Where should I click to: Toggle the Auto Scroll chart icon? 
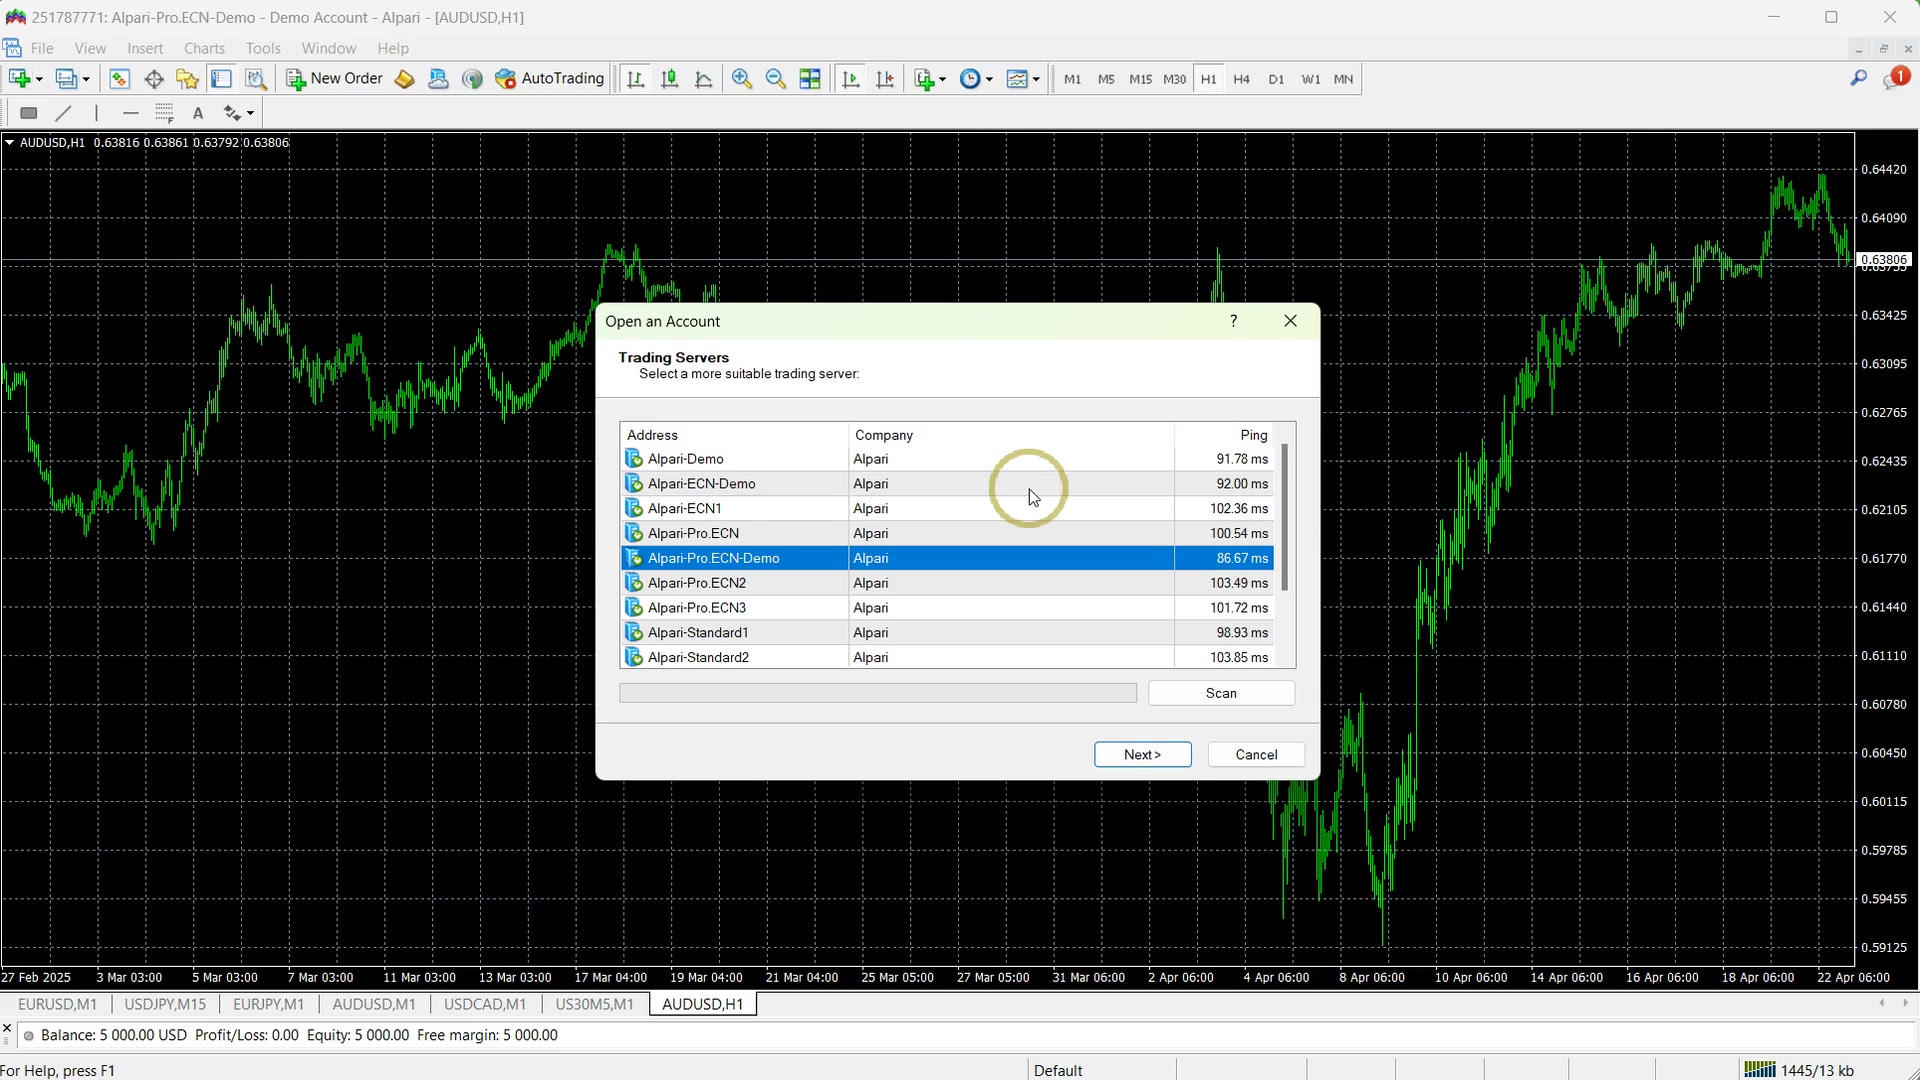click(x=851, y=79)
